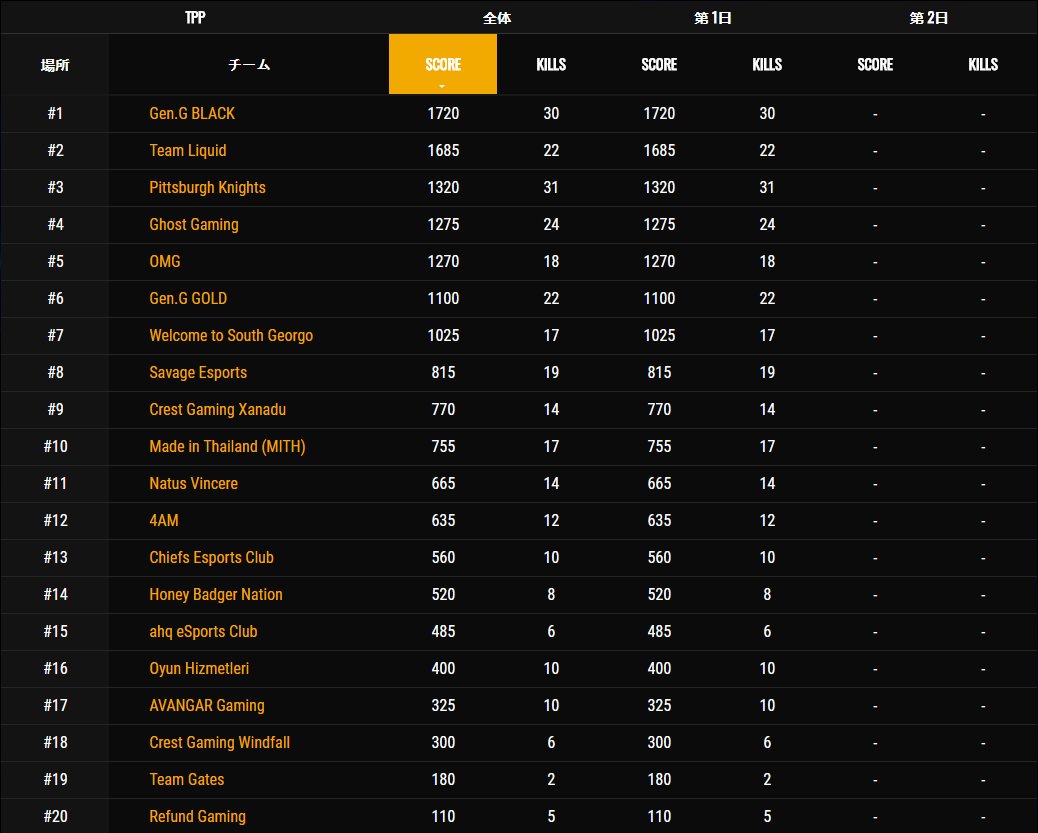This screenshot has height=833, width=1038.
Task: Sort by Day 1 SCORE column header
Action: coord(659,64)
